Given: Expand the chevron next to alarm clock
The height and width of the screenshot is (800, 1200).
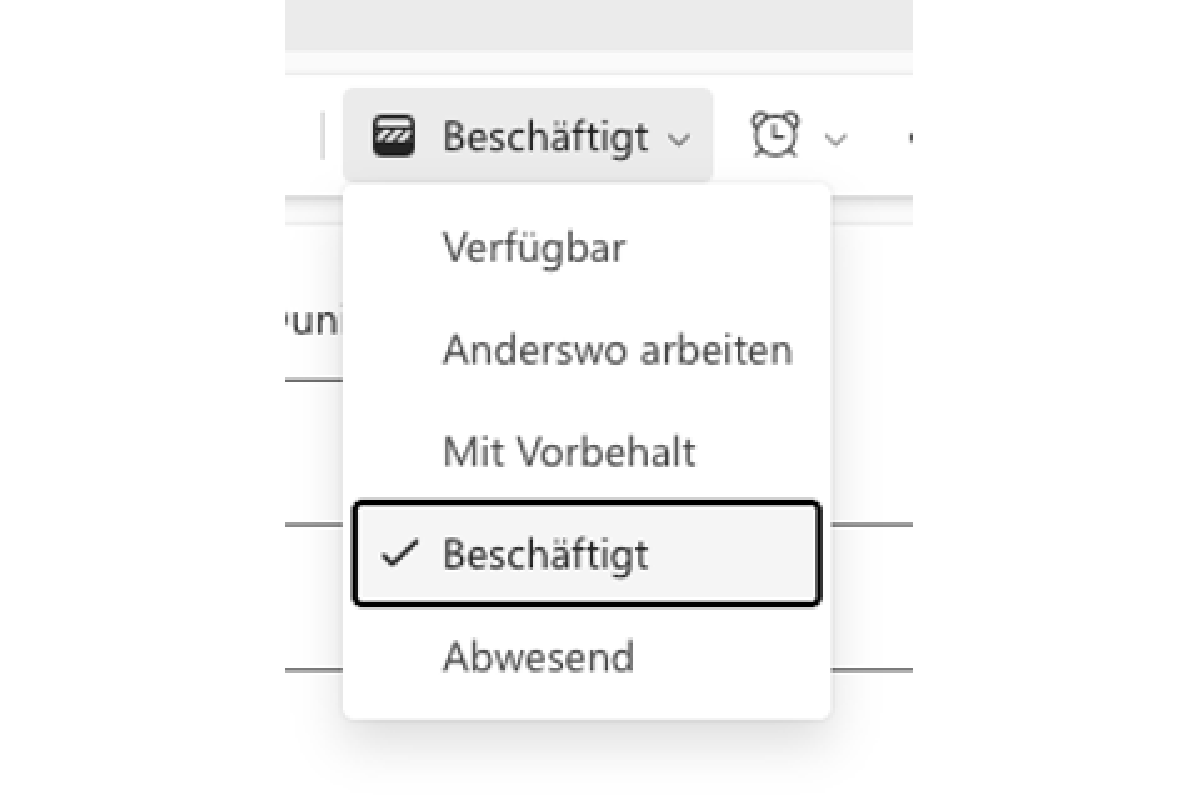Looking at the screenshot, I should [x=835, y=139].
